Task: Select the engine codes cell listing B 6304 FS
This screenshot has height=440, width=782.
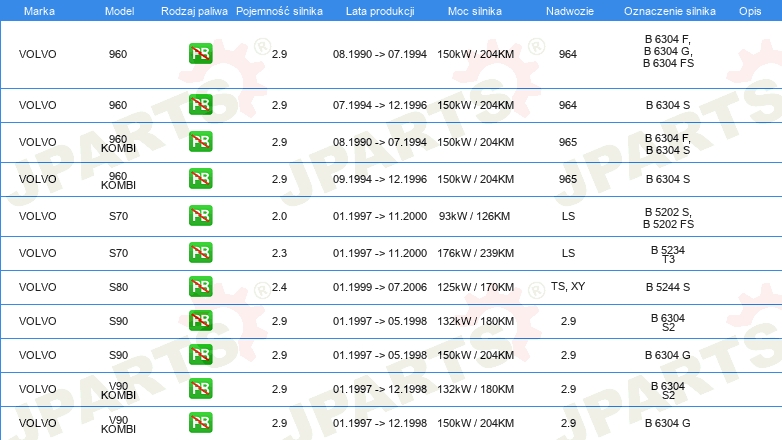Action: pyautogui.click(x=668, y=51)
